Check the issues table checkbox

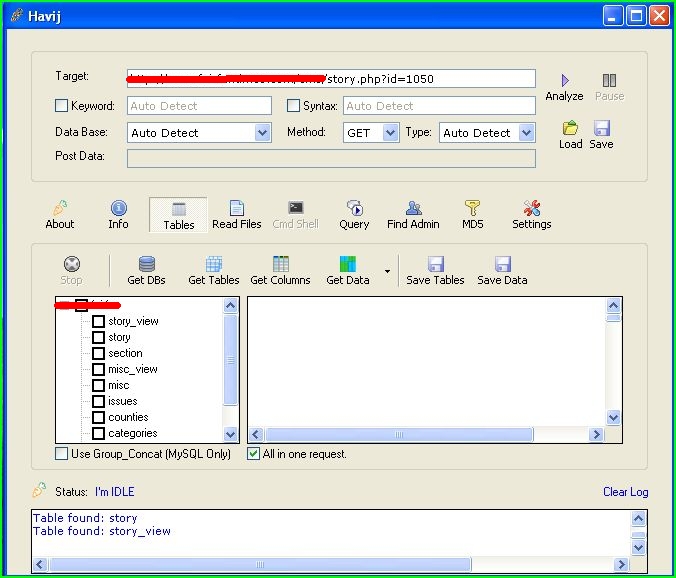[98, 401]
